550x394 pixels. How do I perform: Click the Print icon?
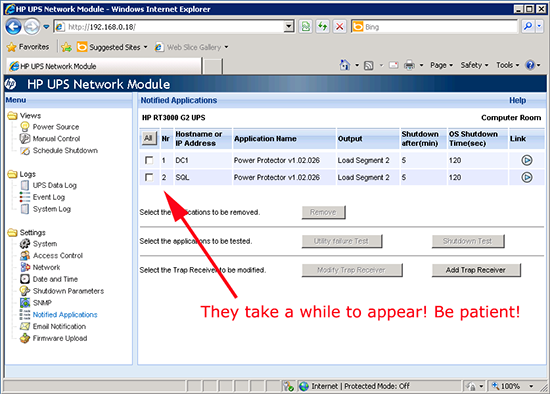coord(409,65)
